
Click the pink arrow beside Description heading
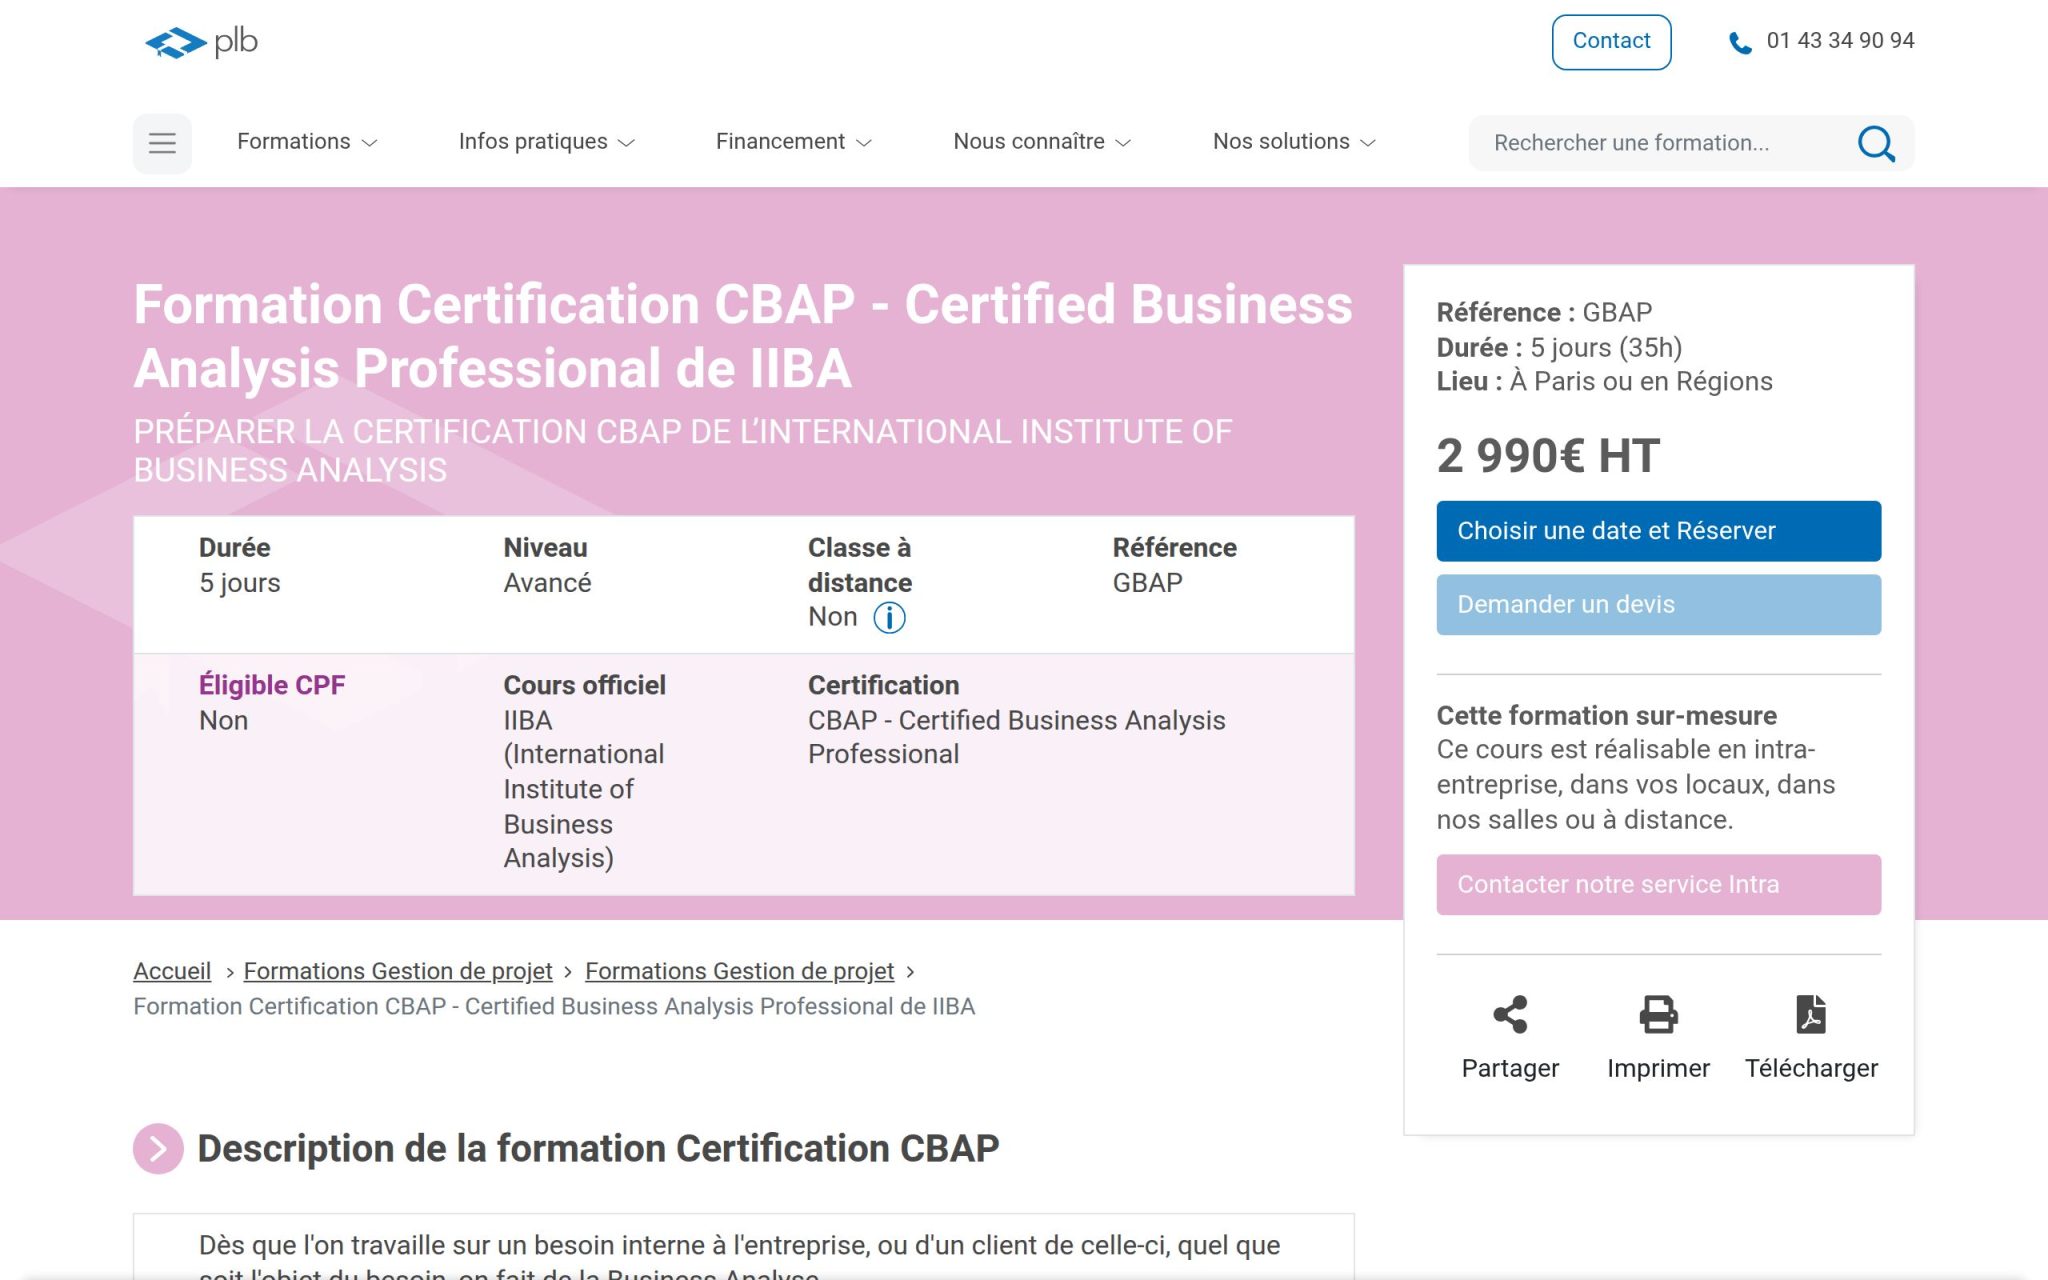[x=158, y=1148]
